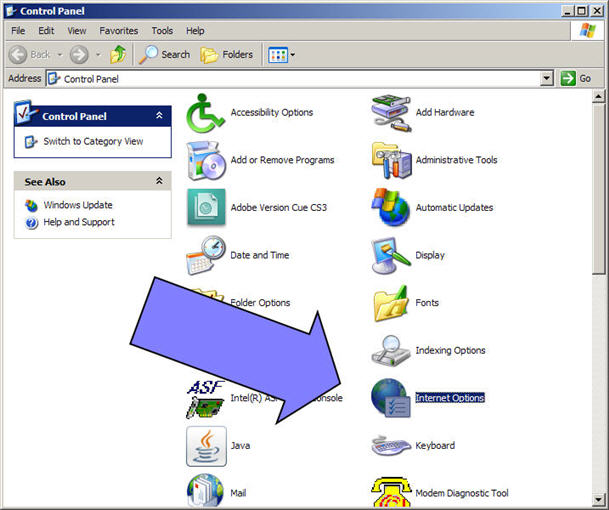This screenshot has width=609, height=510.
Task: Open the Edit menu
Action: (x=46, y=31)
